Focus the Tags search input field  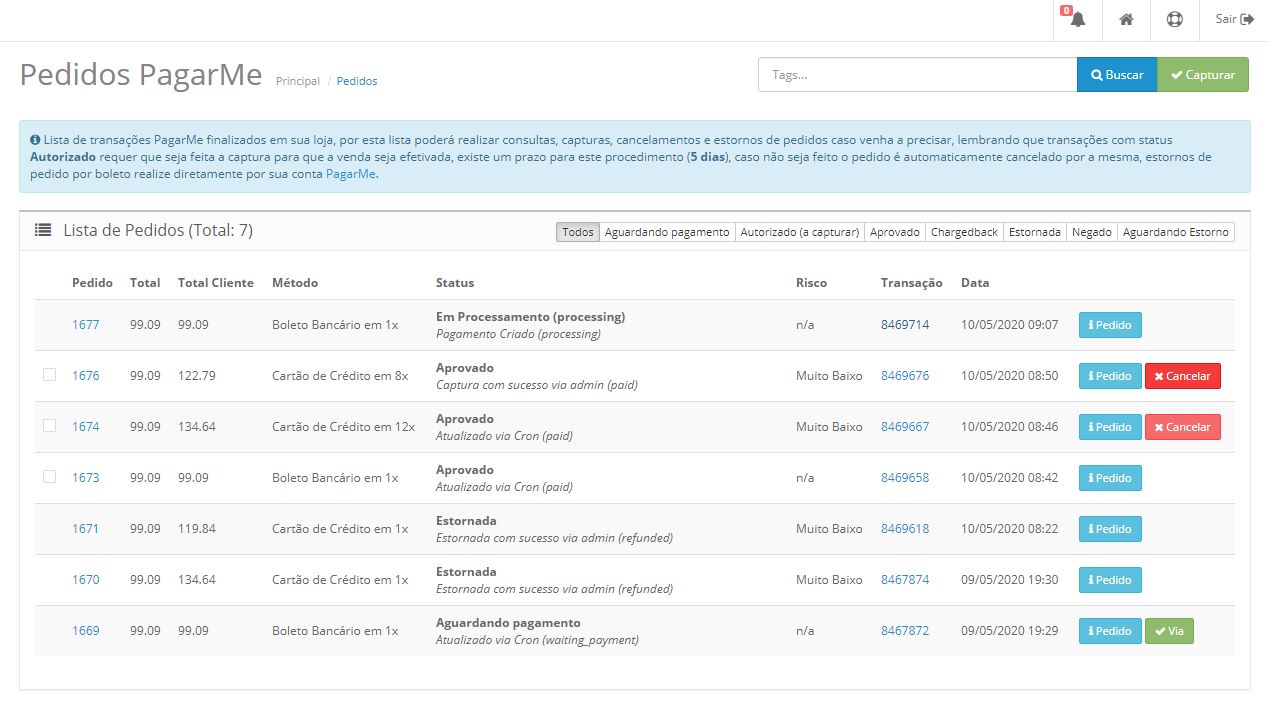pos(917,75)
